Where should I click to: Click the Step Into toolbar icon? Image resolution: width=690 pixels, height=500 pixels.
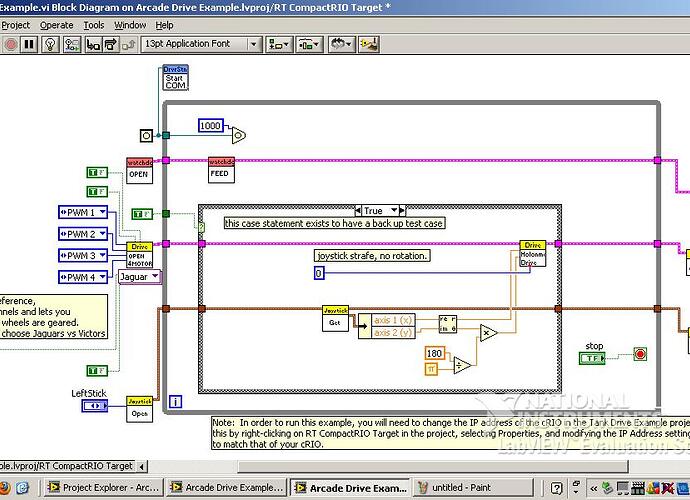(x=93, y=44)
